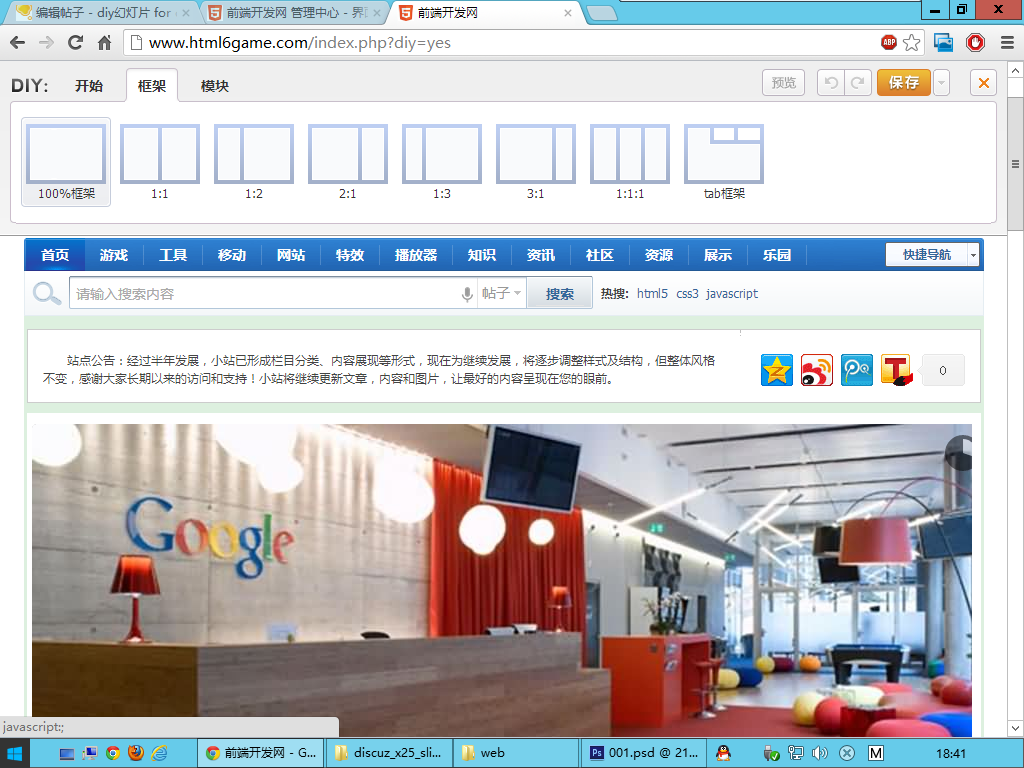The image size is (1024, 768).
Task: Choose the 1:1:1 three-column frame layout
Action: coord(630,161)
